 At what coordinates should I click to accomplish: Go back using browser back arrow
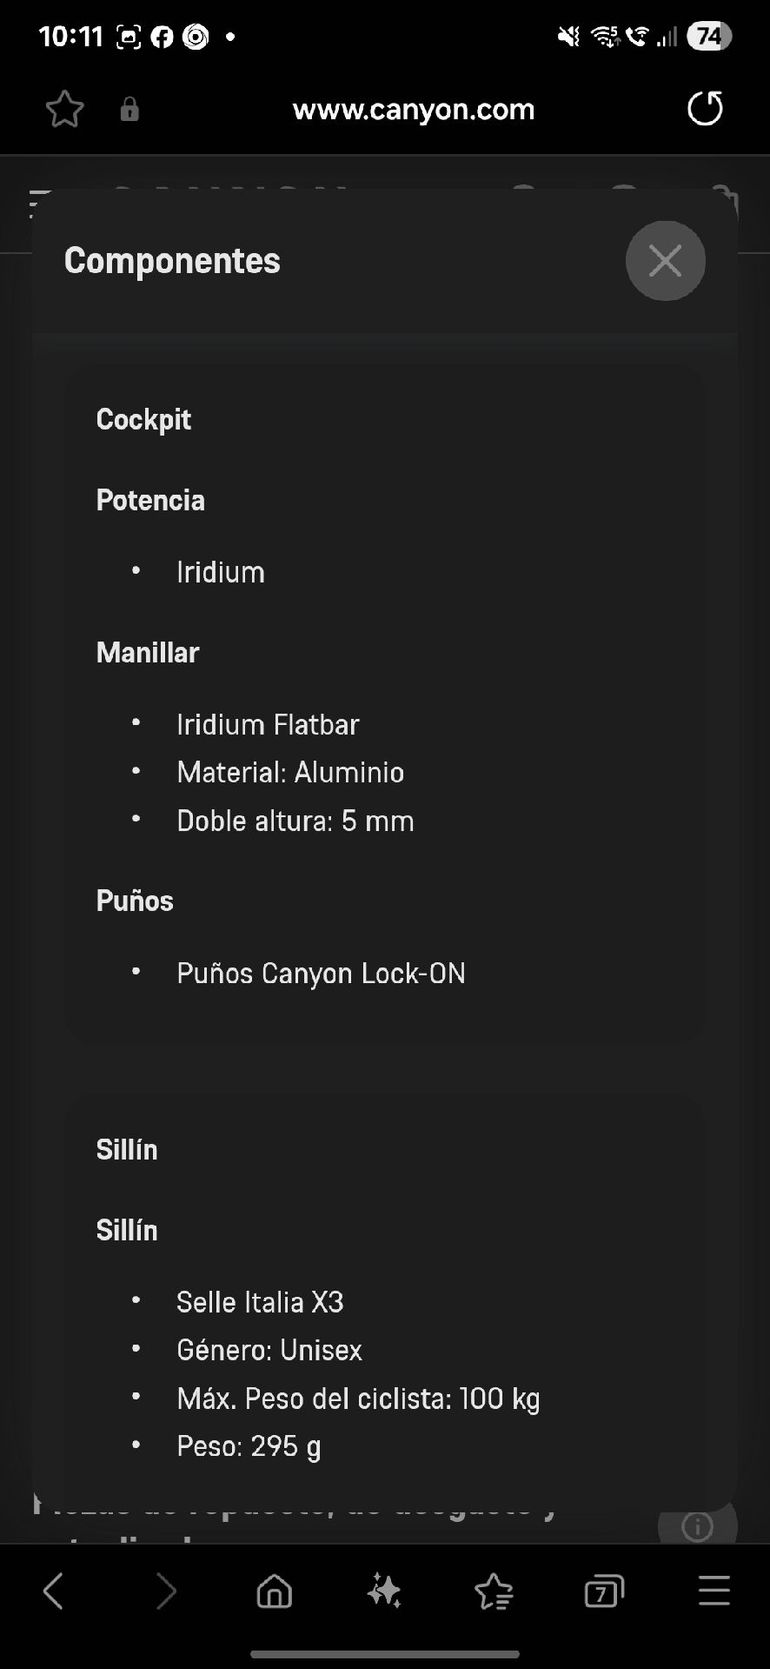(53, 1590)
